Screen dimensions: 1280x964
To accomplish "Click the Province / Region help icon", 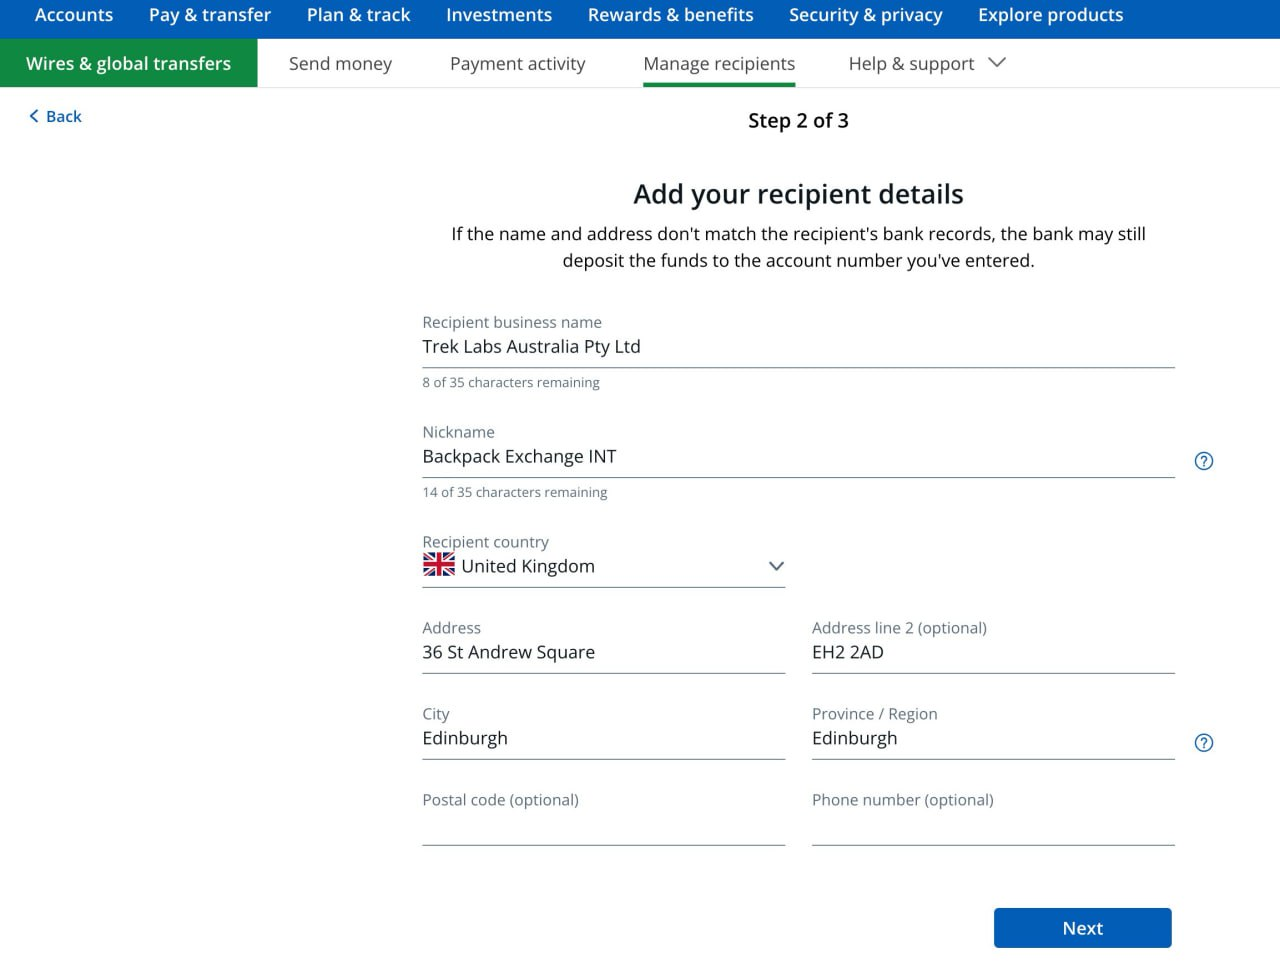I will tap(1204, 743).
